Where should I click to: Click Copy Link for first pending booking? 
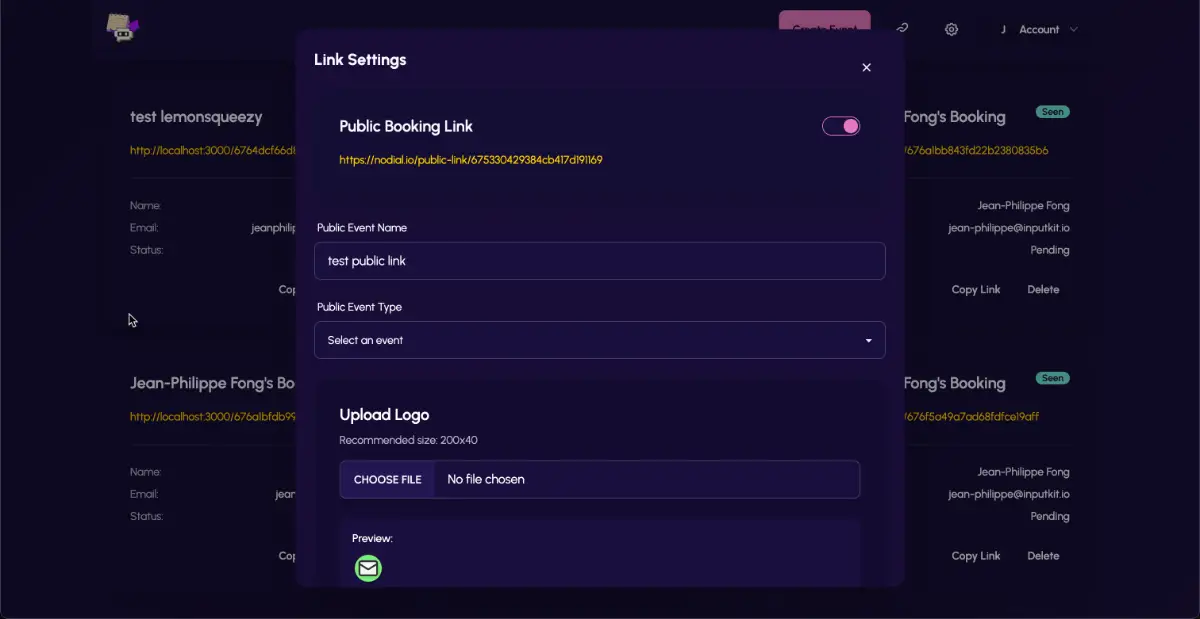click(975, 290)
